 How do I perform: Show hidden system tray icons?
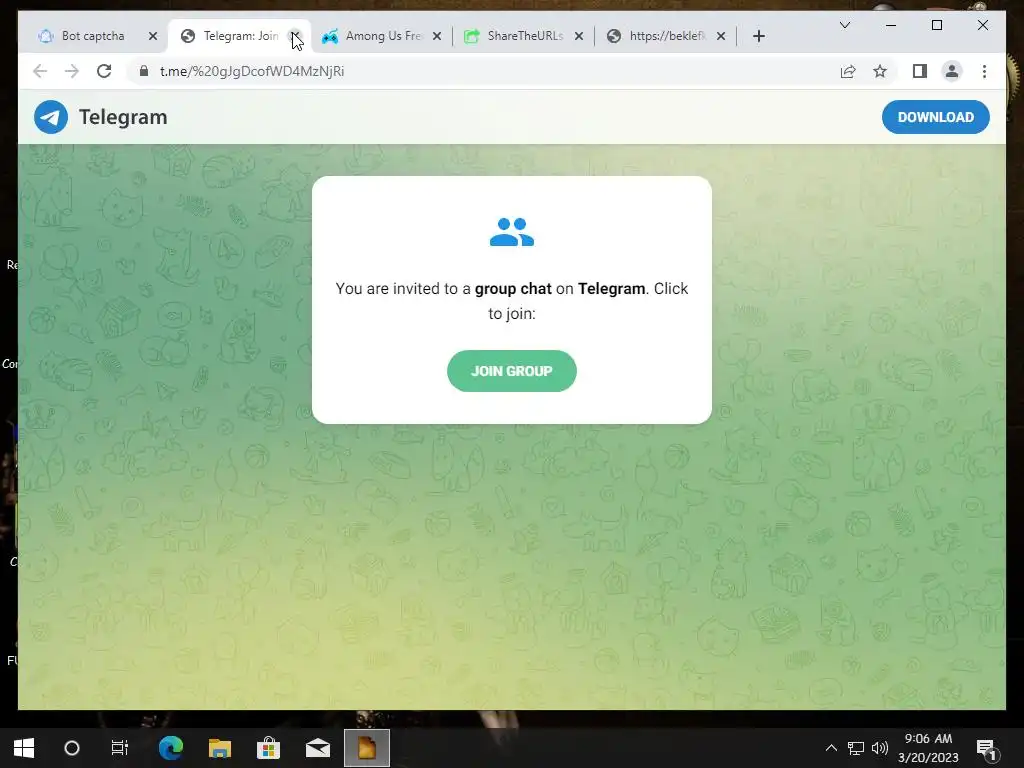click(831, 748)
